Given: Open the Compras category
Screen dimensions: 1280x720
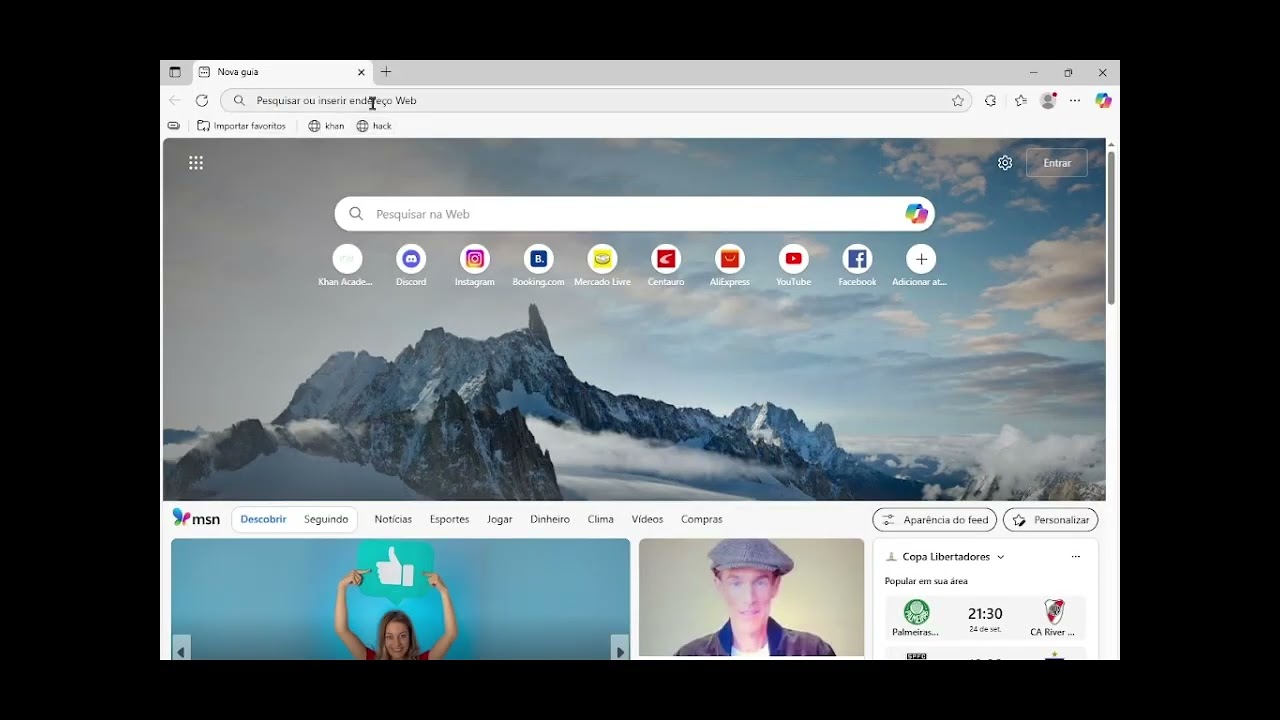Looking at the screenshot, I should [x=702, y=519].
